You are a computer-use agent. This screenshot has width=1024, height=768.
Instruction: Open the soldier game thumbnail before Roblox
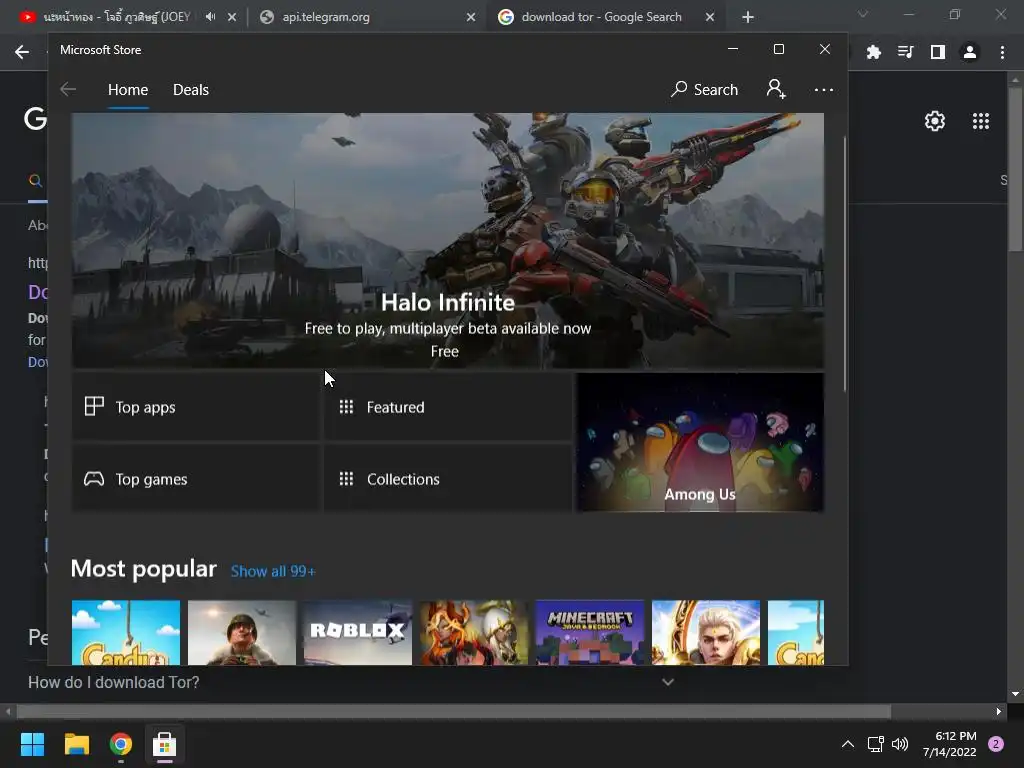tap(242, 633)
